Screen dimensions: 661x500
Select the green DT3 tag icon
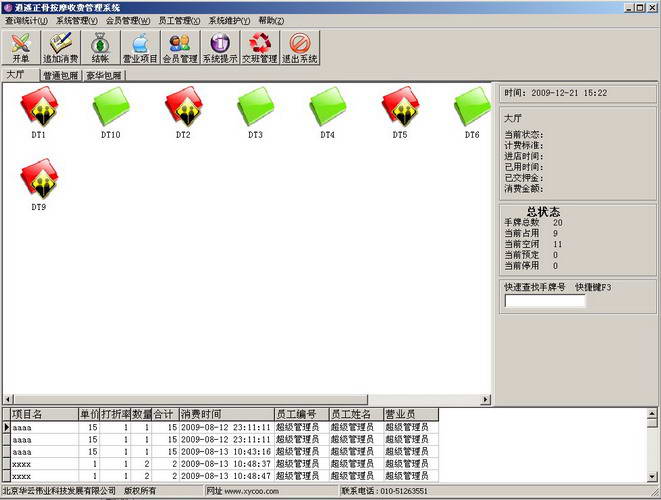[x=256, y=107]
